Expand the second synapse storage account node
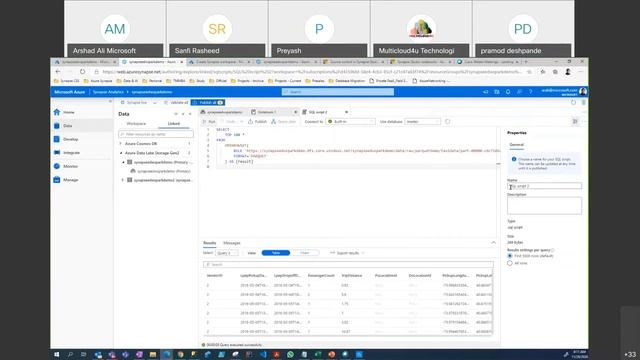This screenshot has height=360, width=640. (123, 180)
